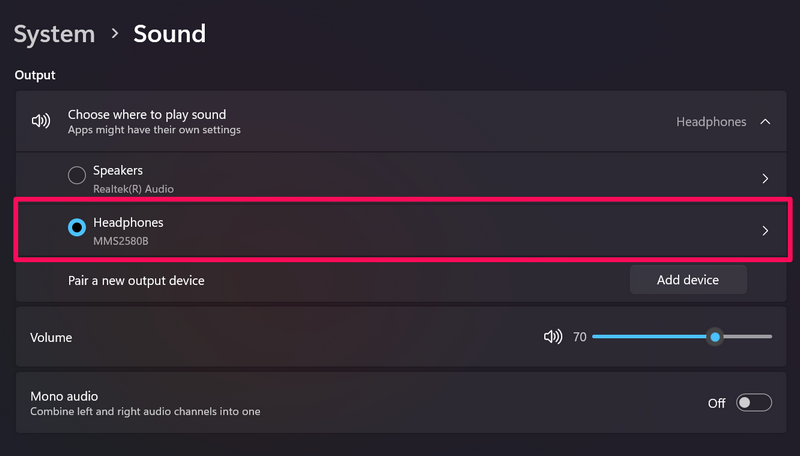The image size is (800, 456).
Task: Click the breadcrumb arrow between System and Sound
Action: click(x=114, y=34)
